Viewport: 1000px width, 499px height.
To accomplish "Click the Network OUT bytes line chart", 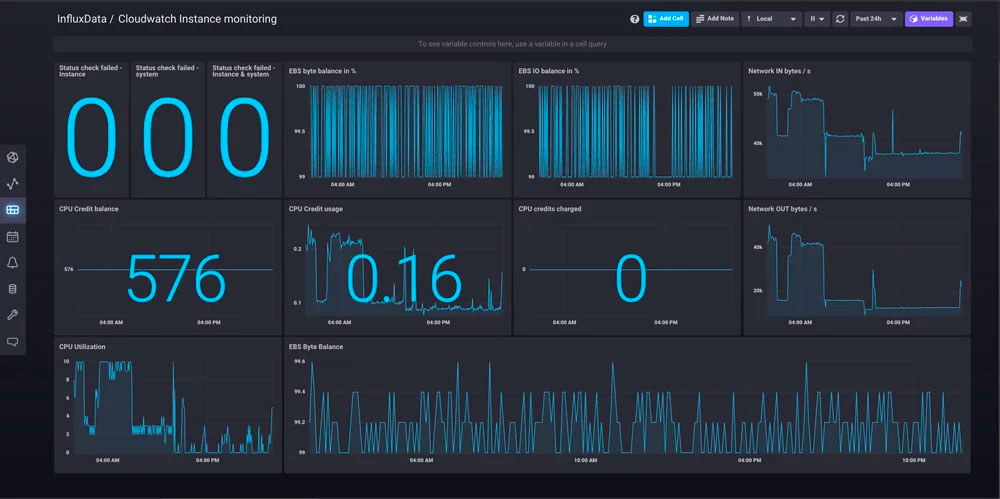I will pos(864,269).
